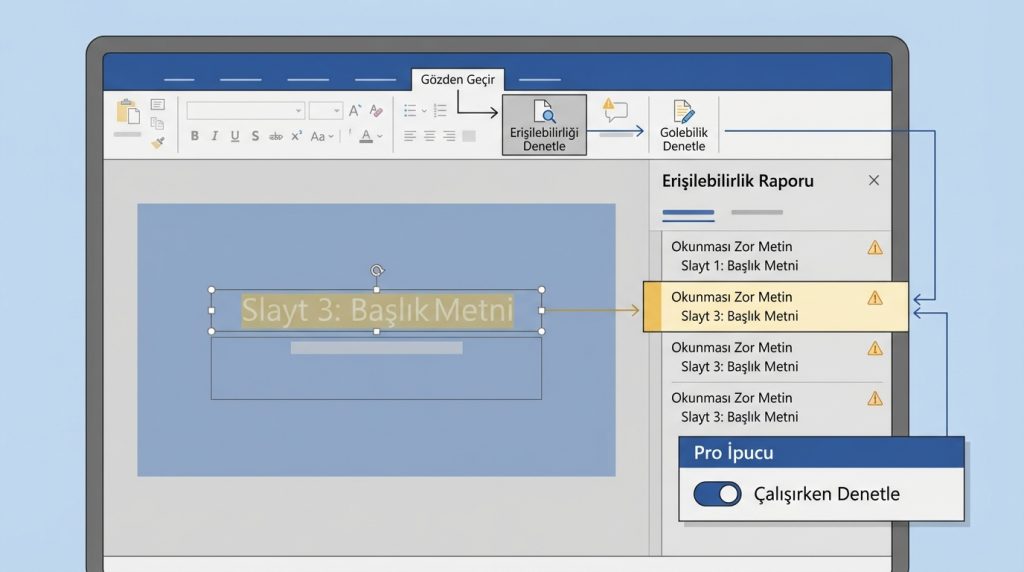The image size is (1024, 572).
Task: Toggle Italic formatting
Action: coord(214,136)
